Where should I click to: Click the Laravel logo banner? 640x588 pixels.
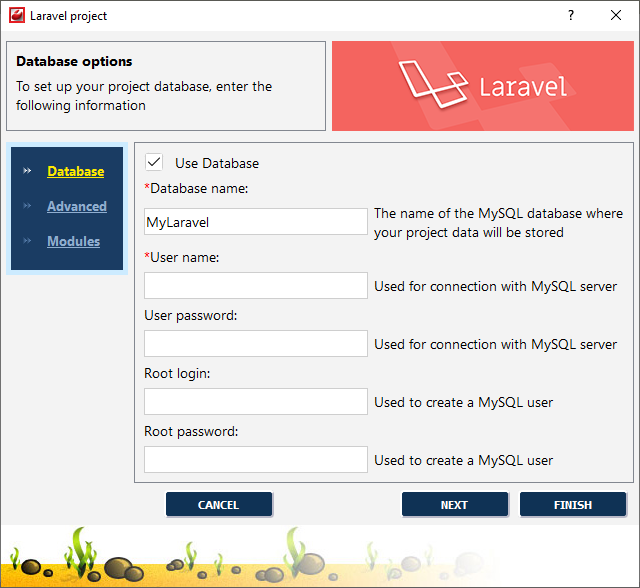pos(483,86)
